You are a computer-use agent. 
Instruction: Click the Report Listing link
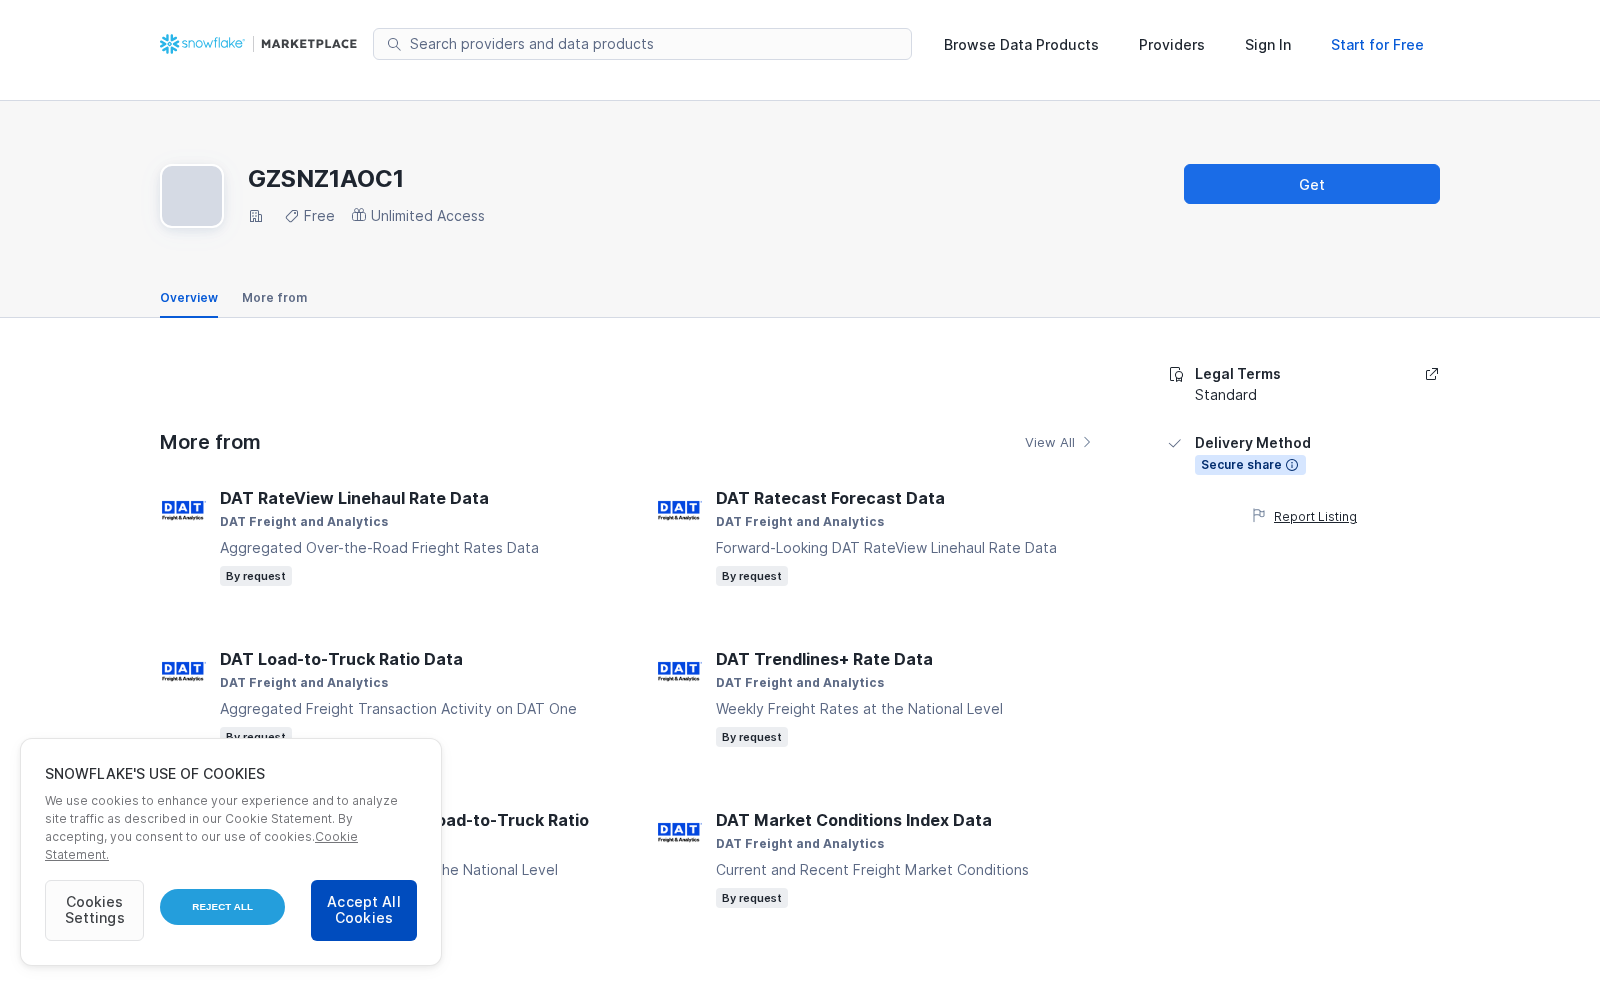pyautogui.click(x=1315, y=517)
